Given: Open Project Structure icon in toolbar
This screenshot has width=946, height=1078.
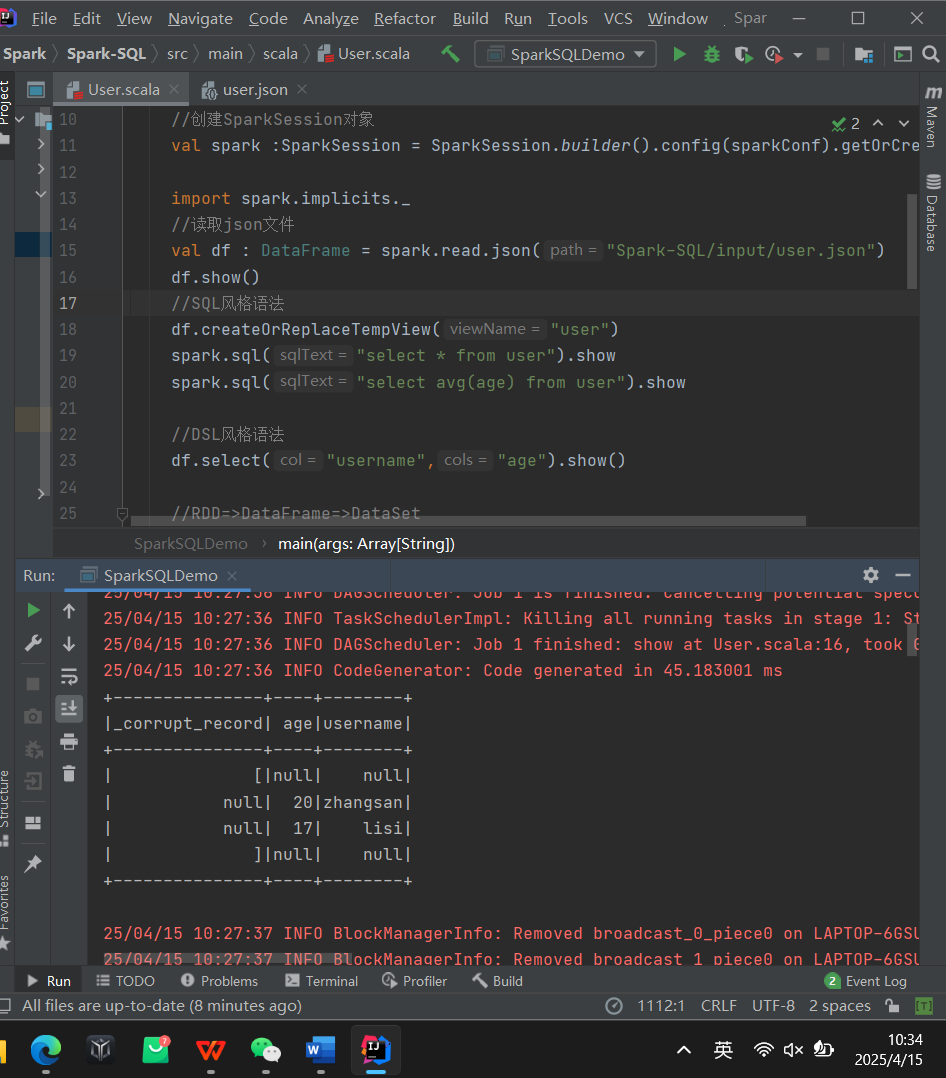Looking at the screenshot, I should click(x=864, y=54).
